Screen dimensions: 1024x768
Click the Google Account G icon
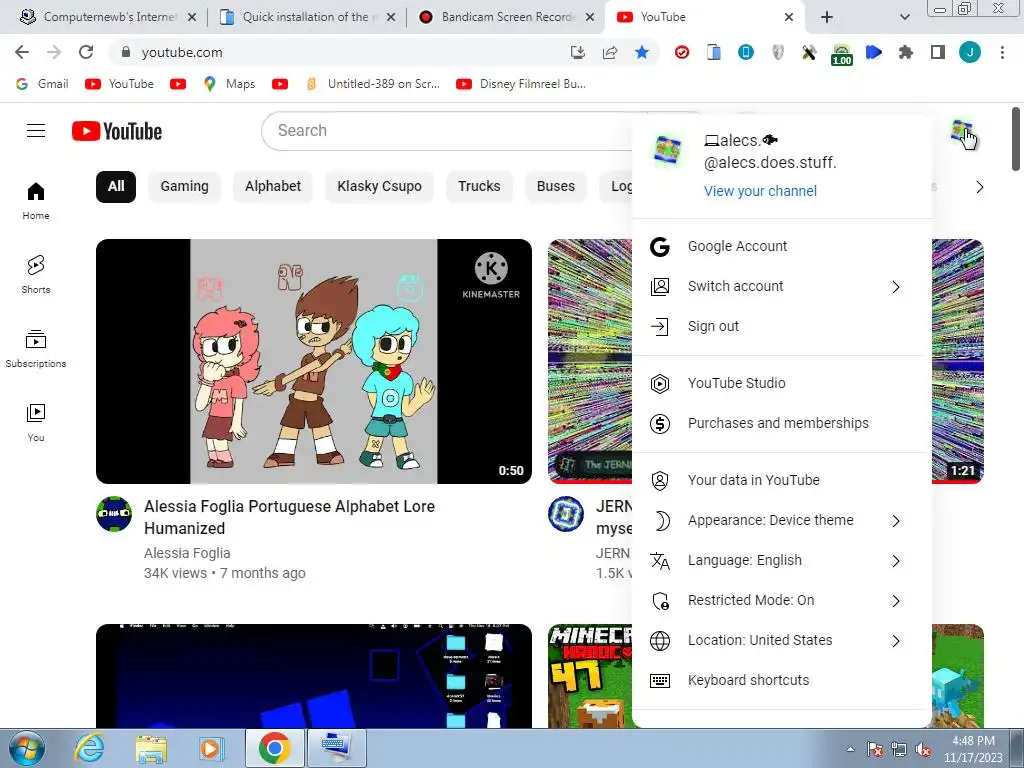pos(660,246)
